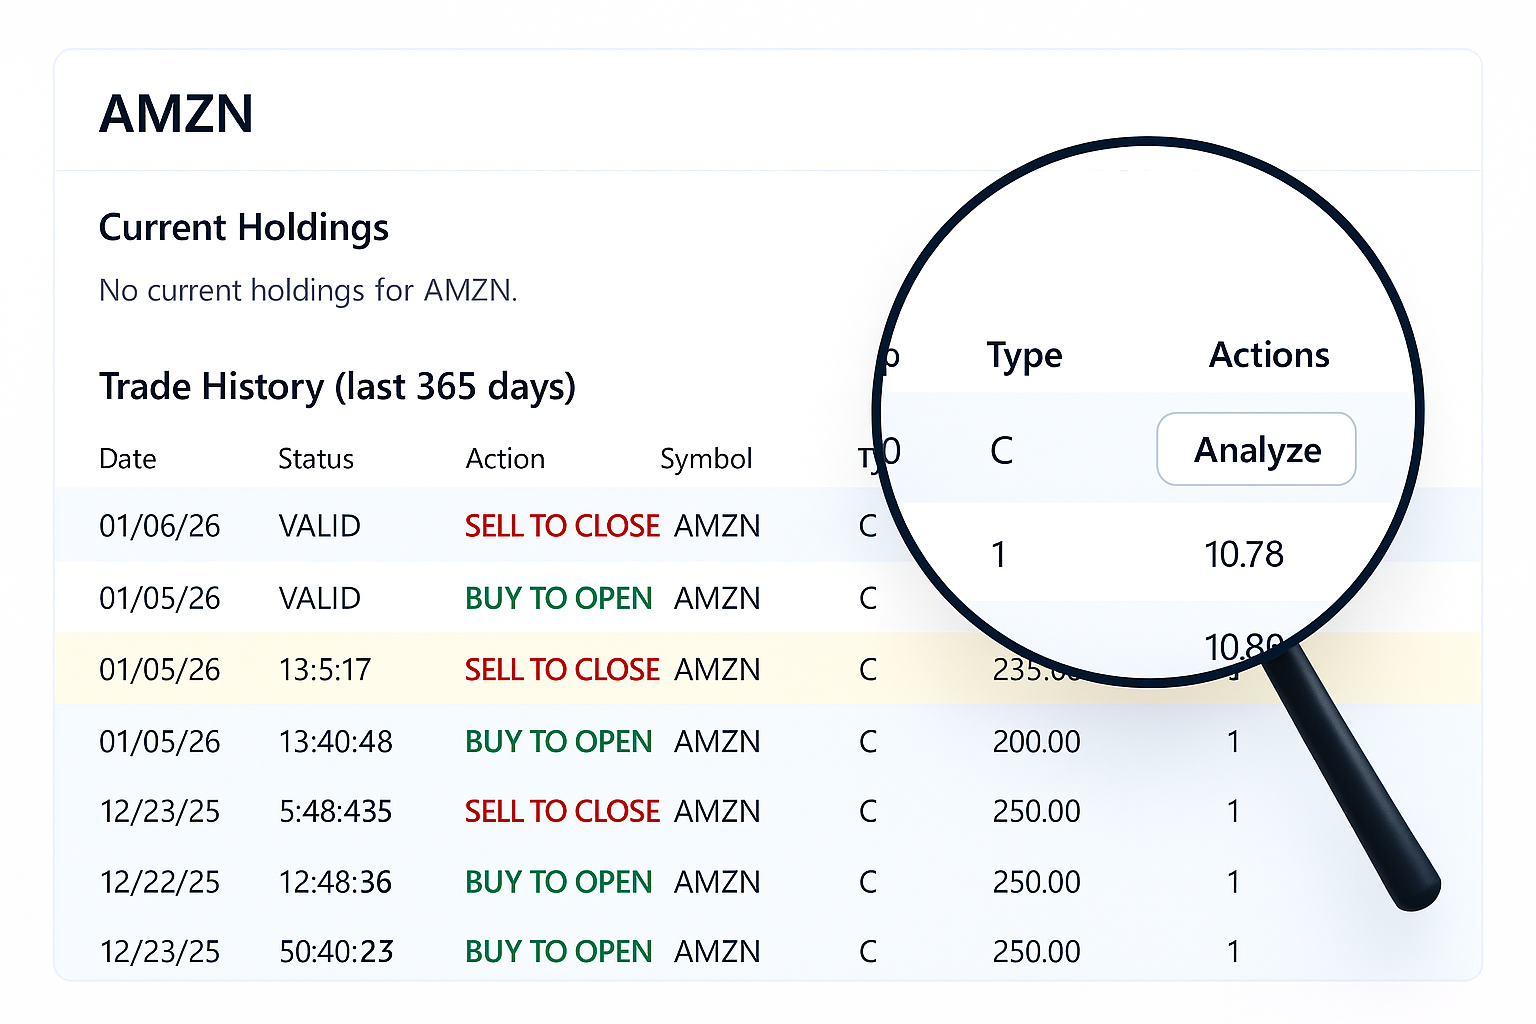Image resolution: width=1536 pixels, height=1024 pixels.
Task: Click the Analyze button
Action: pos(1256,450)
